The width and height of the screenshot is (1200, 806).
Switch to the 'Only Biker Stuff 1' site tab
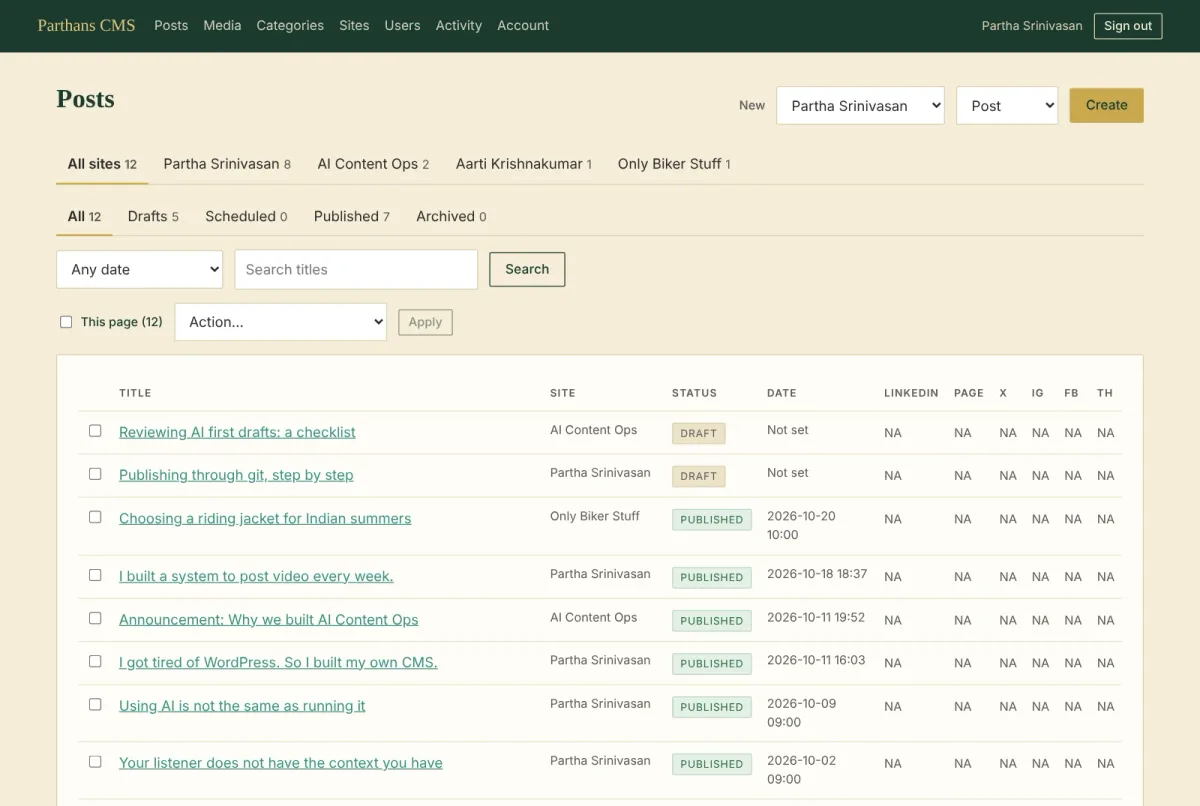tap(674, 164)
